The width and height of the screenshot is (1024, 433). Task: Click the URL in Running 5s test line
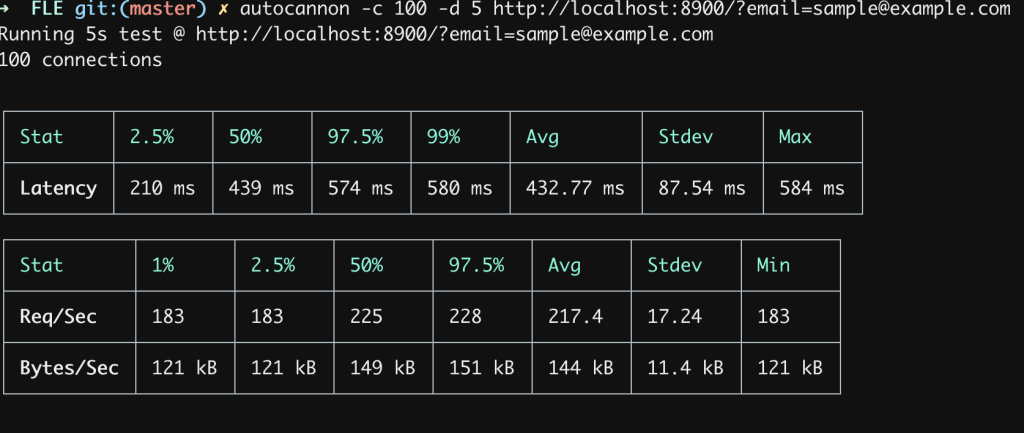[x=455, y=35]
